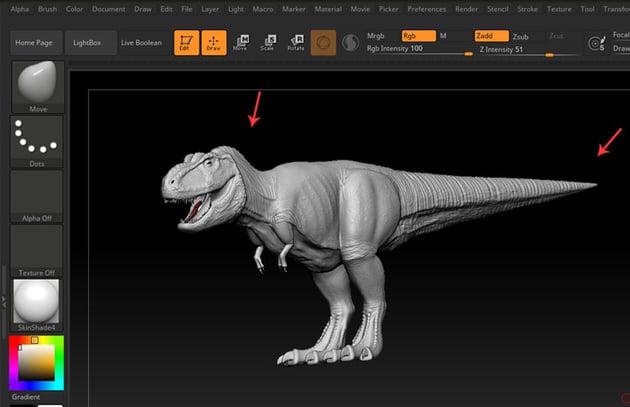Image resolution: width=630 pixels, height=407 pixels.
Task: Open the Alpha menu
Action: [20, 9]
